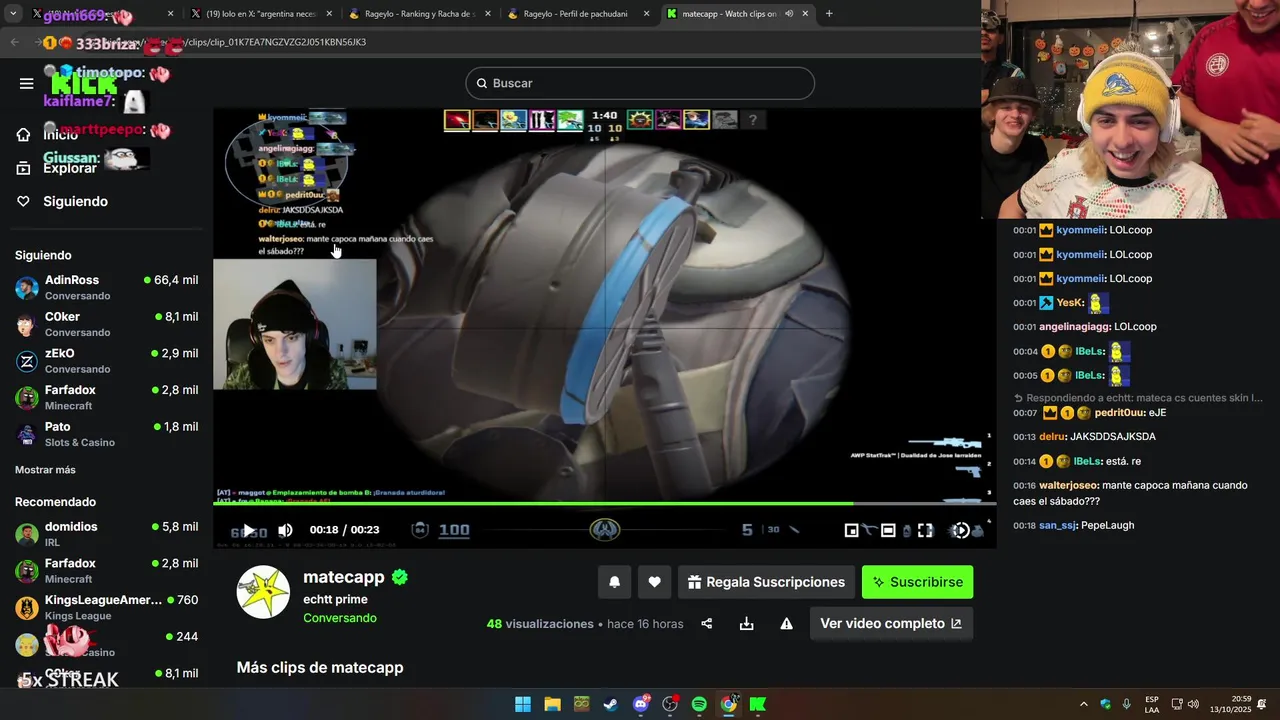Open OBS Studio from the taskbar

(x=670, y=704)
